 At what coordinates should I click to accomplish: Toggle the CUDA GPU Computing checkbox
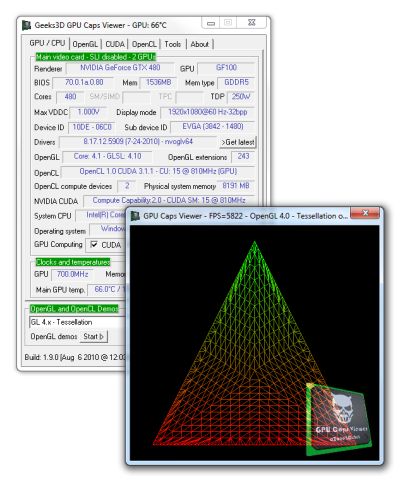(94, 245)
